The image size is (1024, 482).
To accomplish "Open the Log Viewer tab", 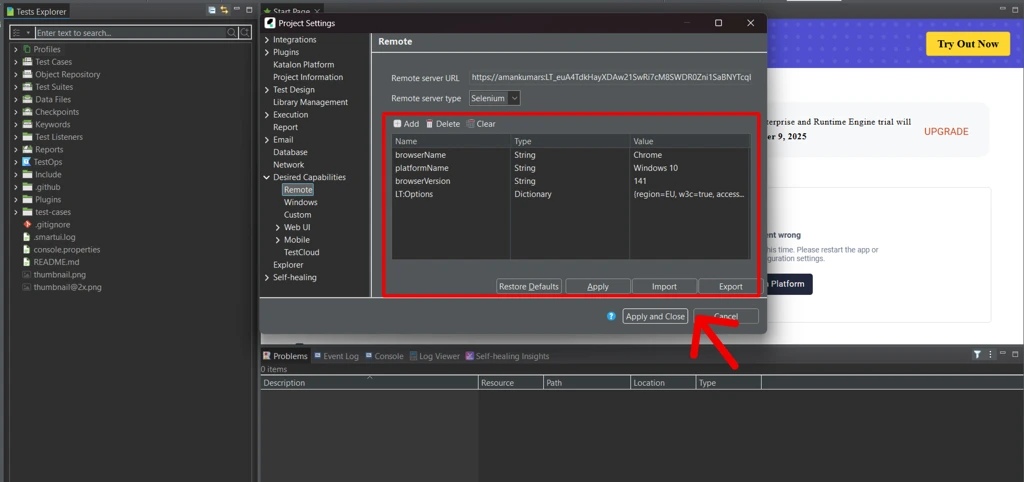I will click(434, 356).
